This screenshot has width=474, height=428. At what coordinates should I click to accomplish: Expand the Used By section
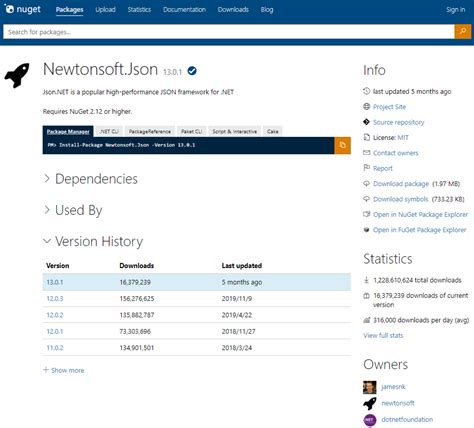coord(73,210)
